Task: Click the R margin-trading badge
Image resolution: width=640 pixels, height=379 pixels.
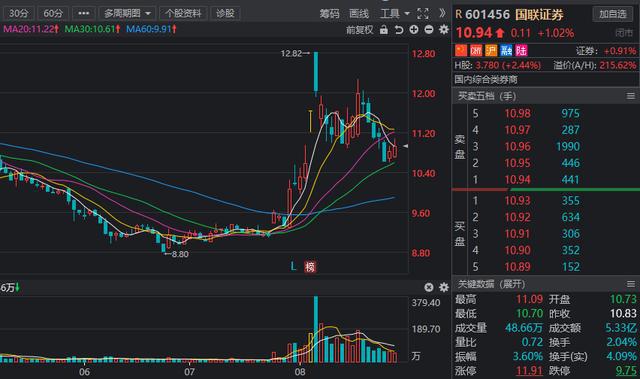Action: click(x=458, y=15)
